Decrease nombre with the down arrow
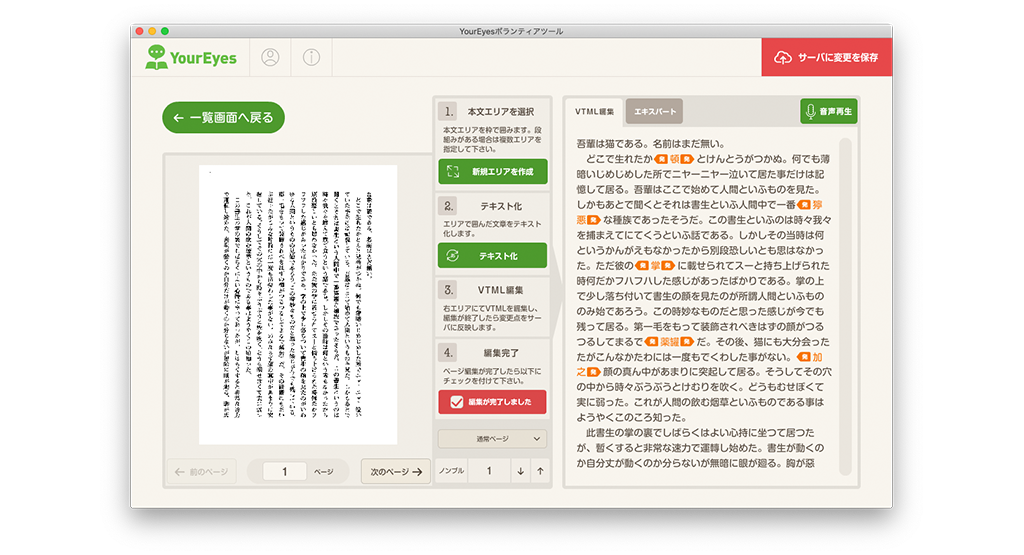1024x555 pixels. click(520, 471)
